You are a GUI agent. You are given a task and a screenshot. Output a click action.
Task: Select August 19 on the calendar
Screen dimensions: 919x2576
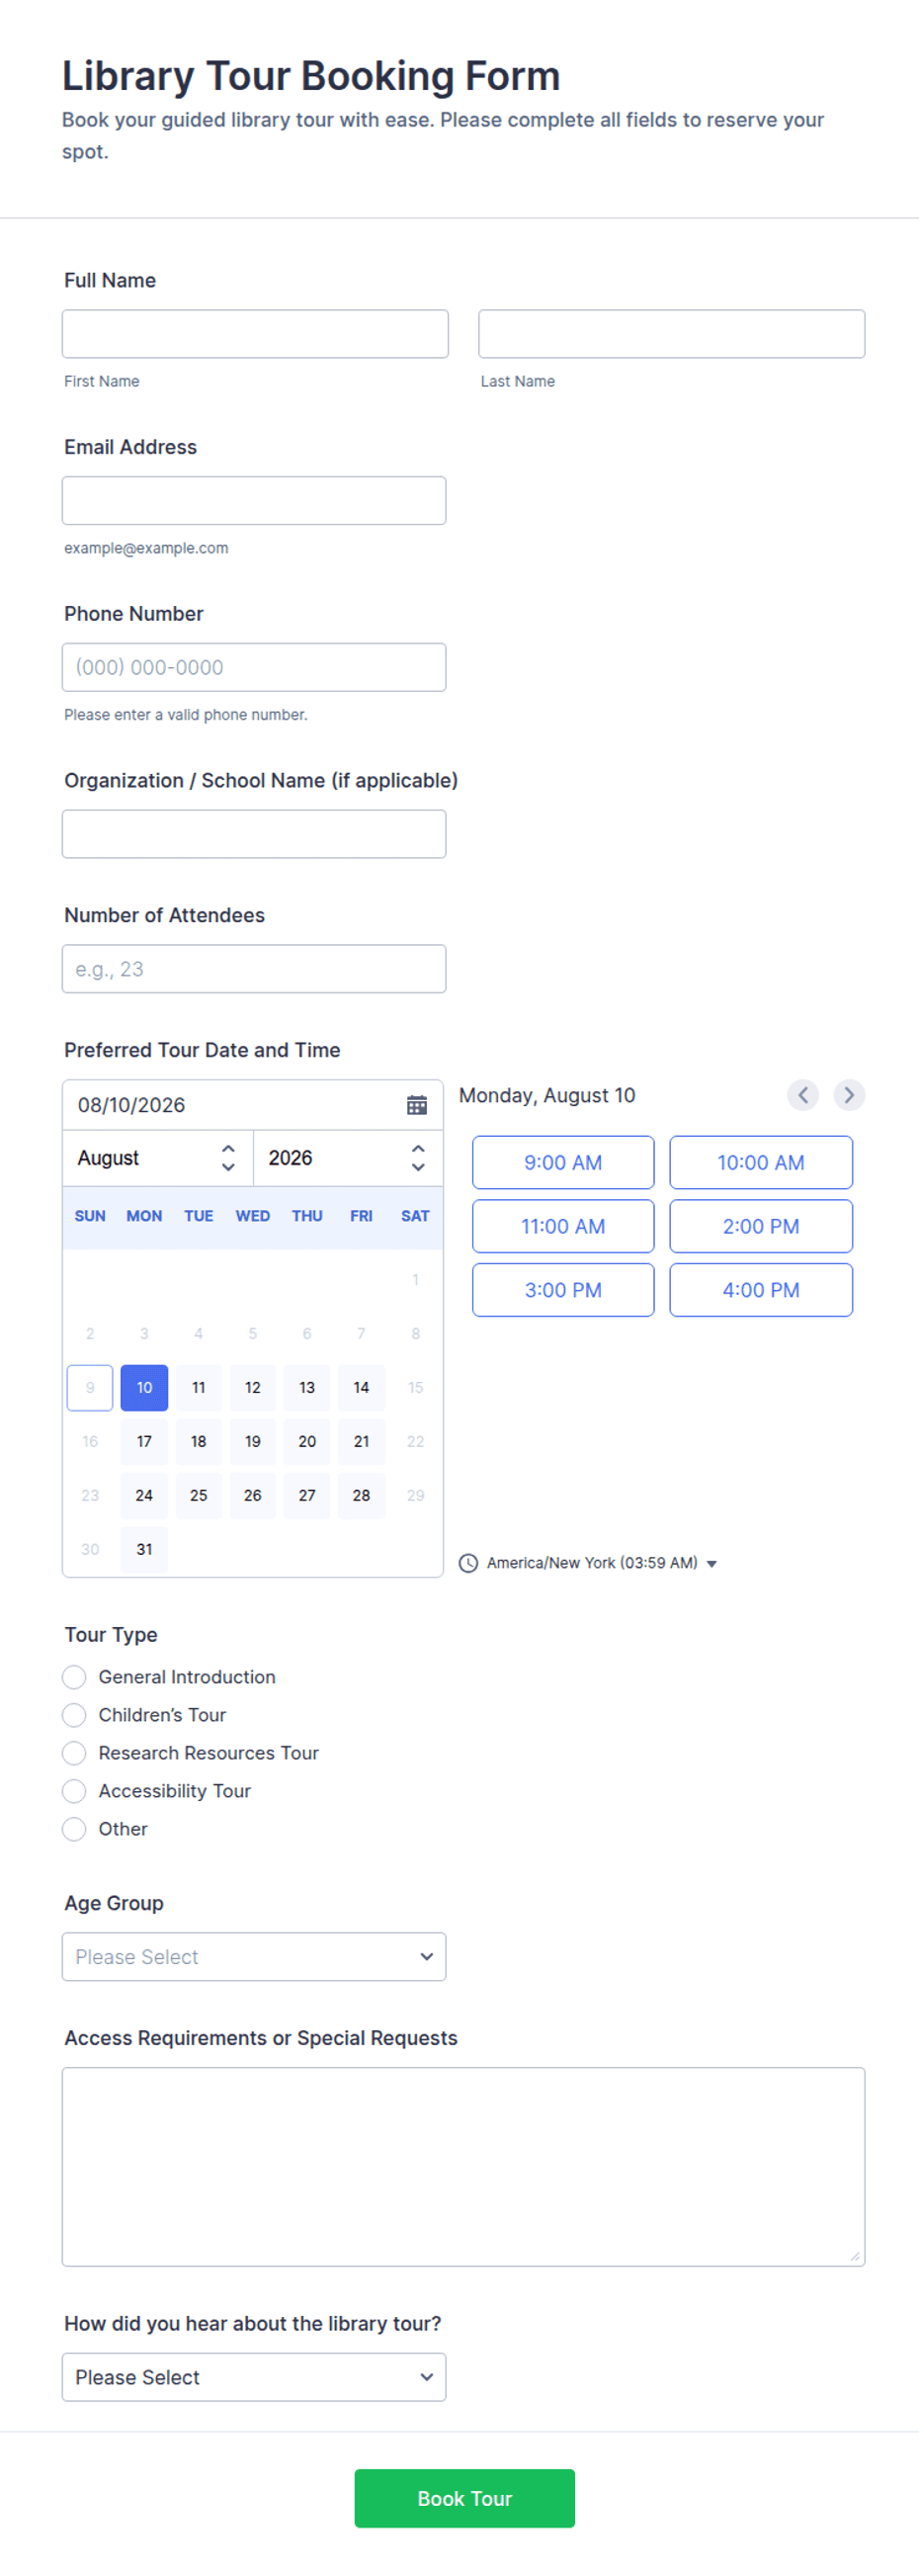253,1441
